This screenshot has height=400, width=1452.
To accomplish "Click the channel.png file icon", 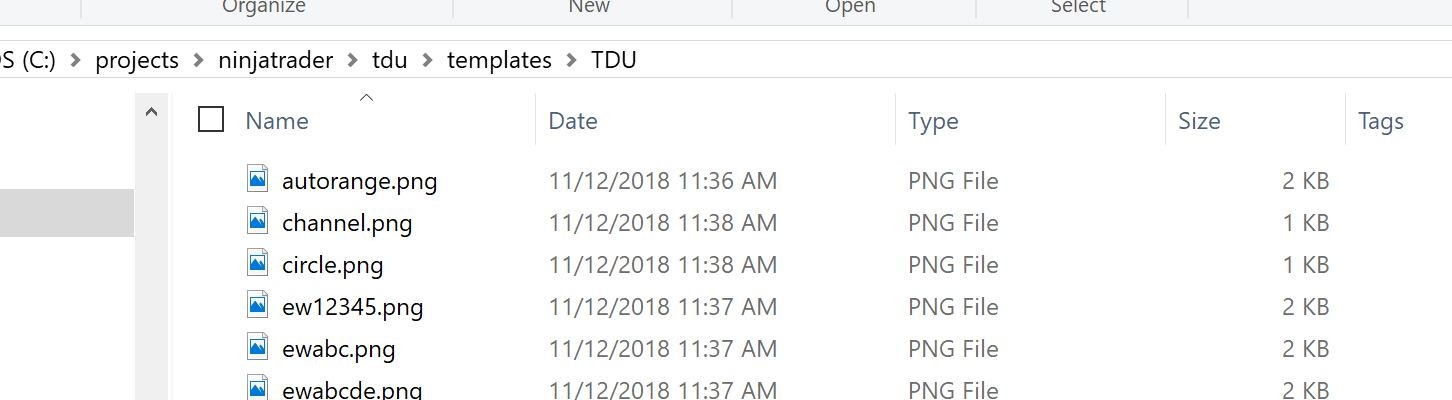I will coord(258,222).
